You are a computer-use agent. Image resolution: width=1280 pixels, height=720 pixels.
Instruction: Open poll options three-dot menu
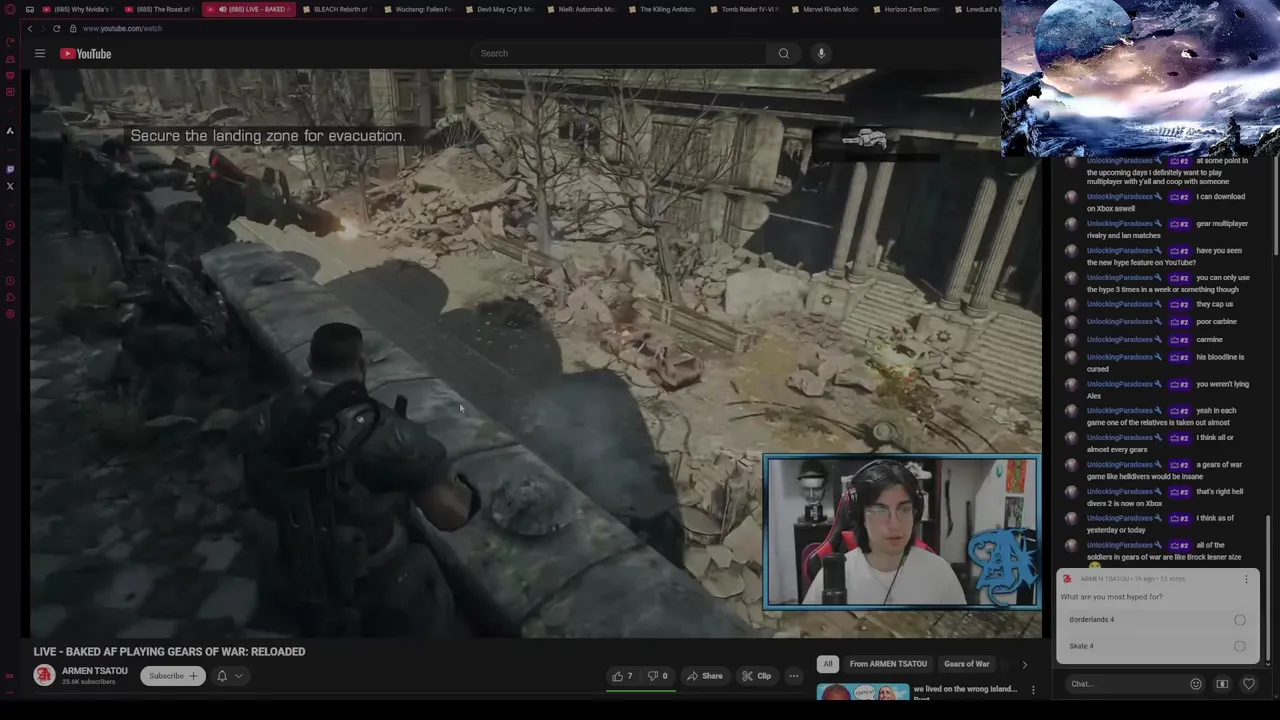(1246, 579)
